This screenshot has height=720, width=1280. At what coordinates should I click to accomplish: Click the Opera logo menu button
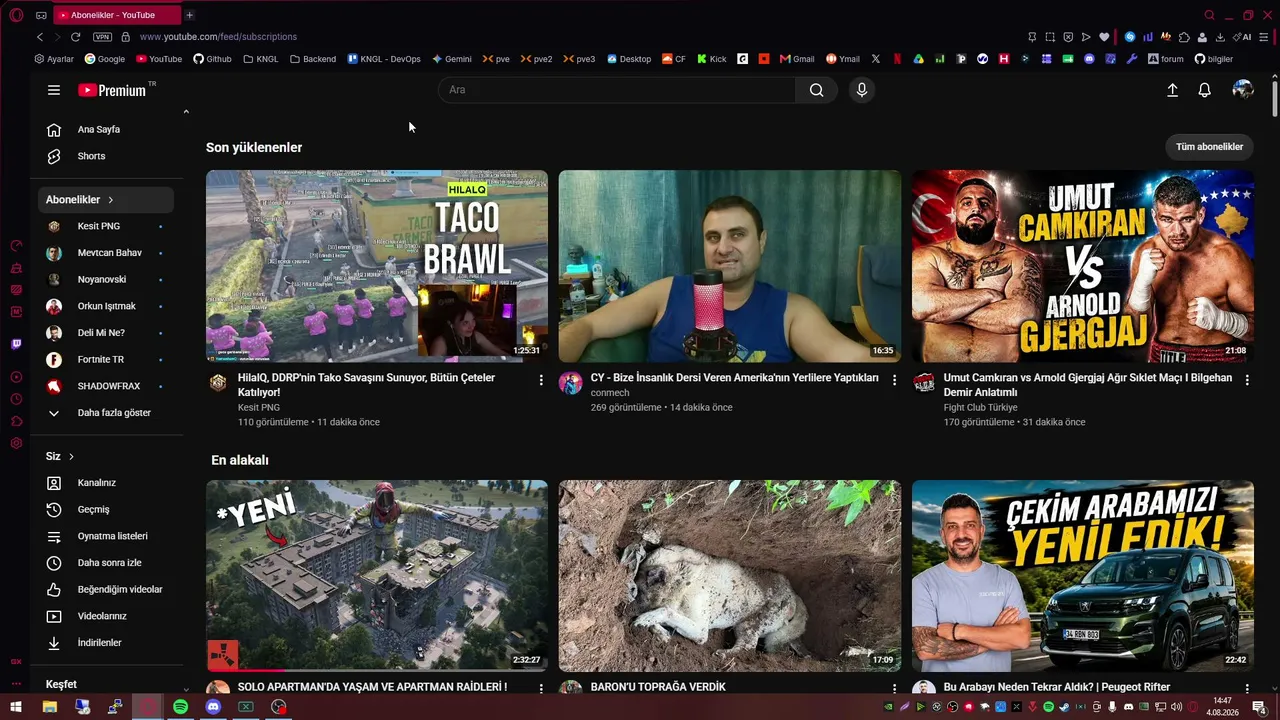pyautogui.click(x=16, y=15)
